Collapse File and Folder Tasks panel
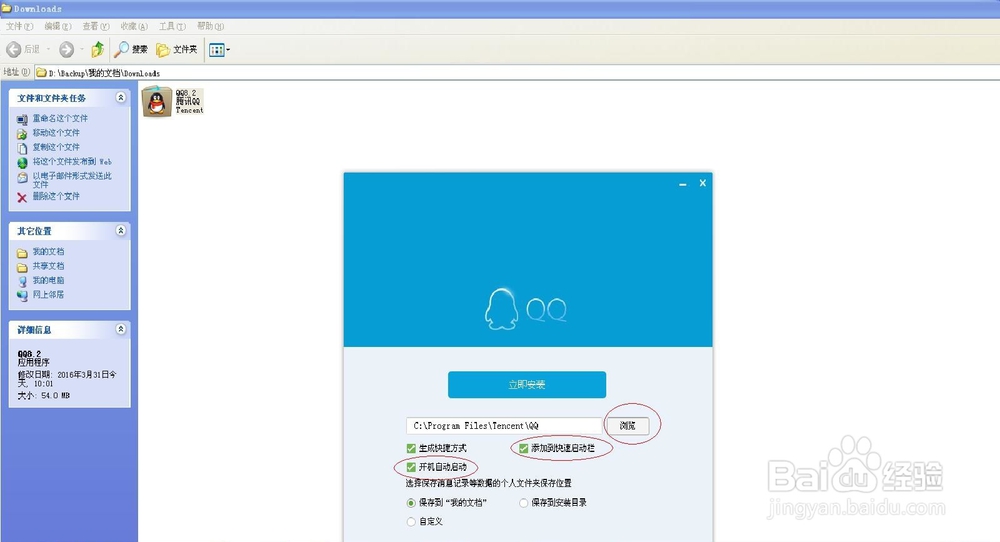1000x542 pixels. 121,98
